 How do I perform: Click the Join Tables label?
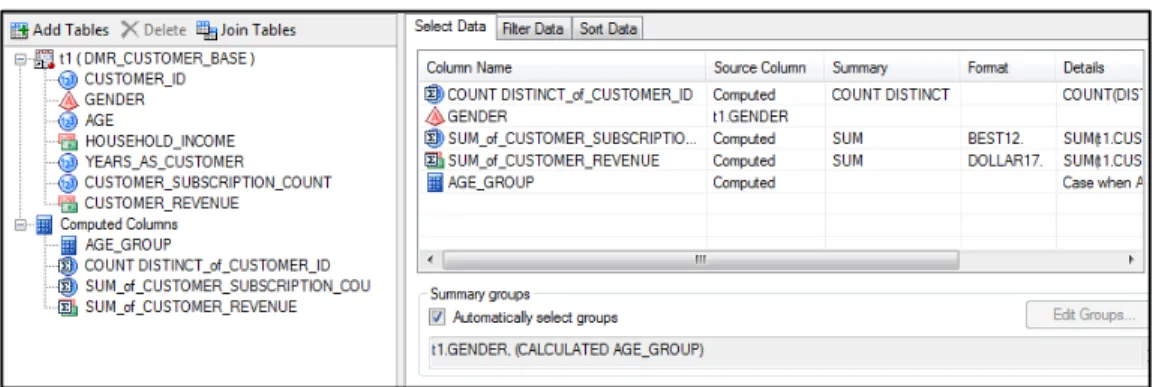point(258,30)
